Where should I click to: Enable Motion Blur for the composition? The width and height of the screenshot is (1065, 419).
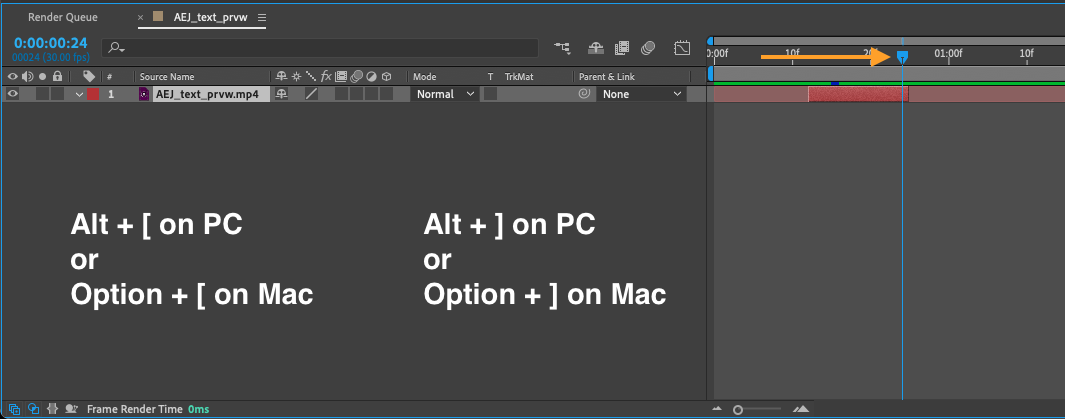tap(648, 48)
